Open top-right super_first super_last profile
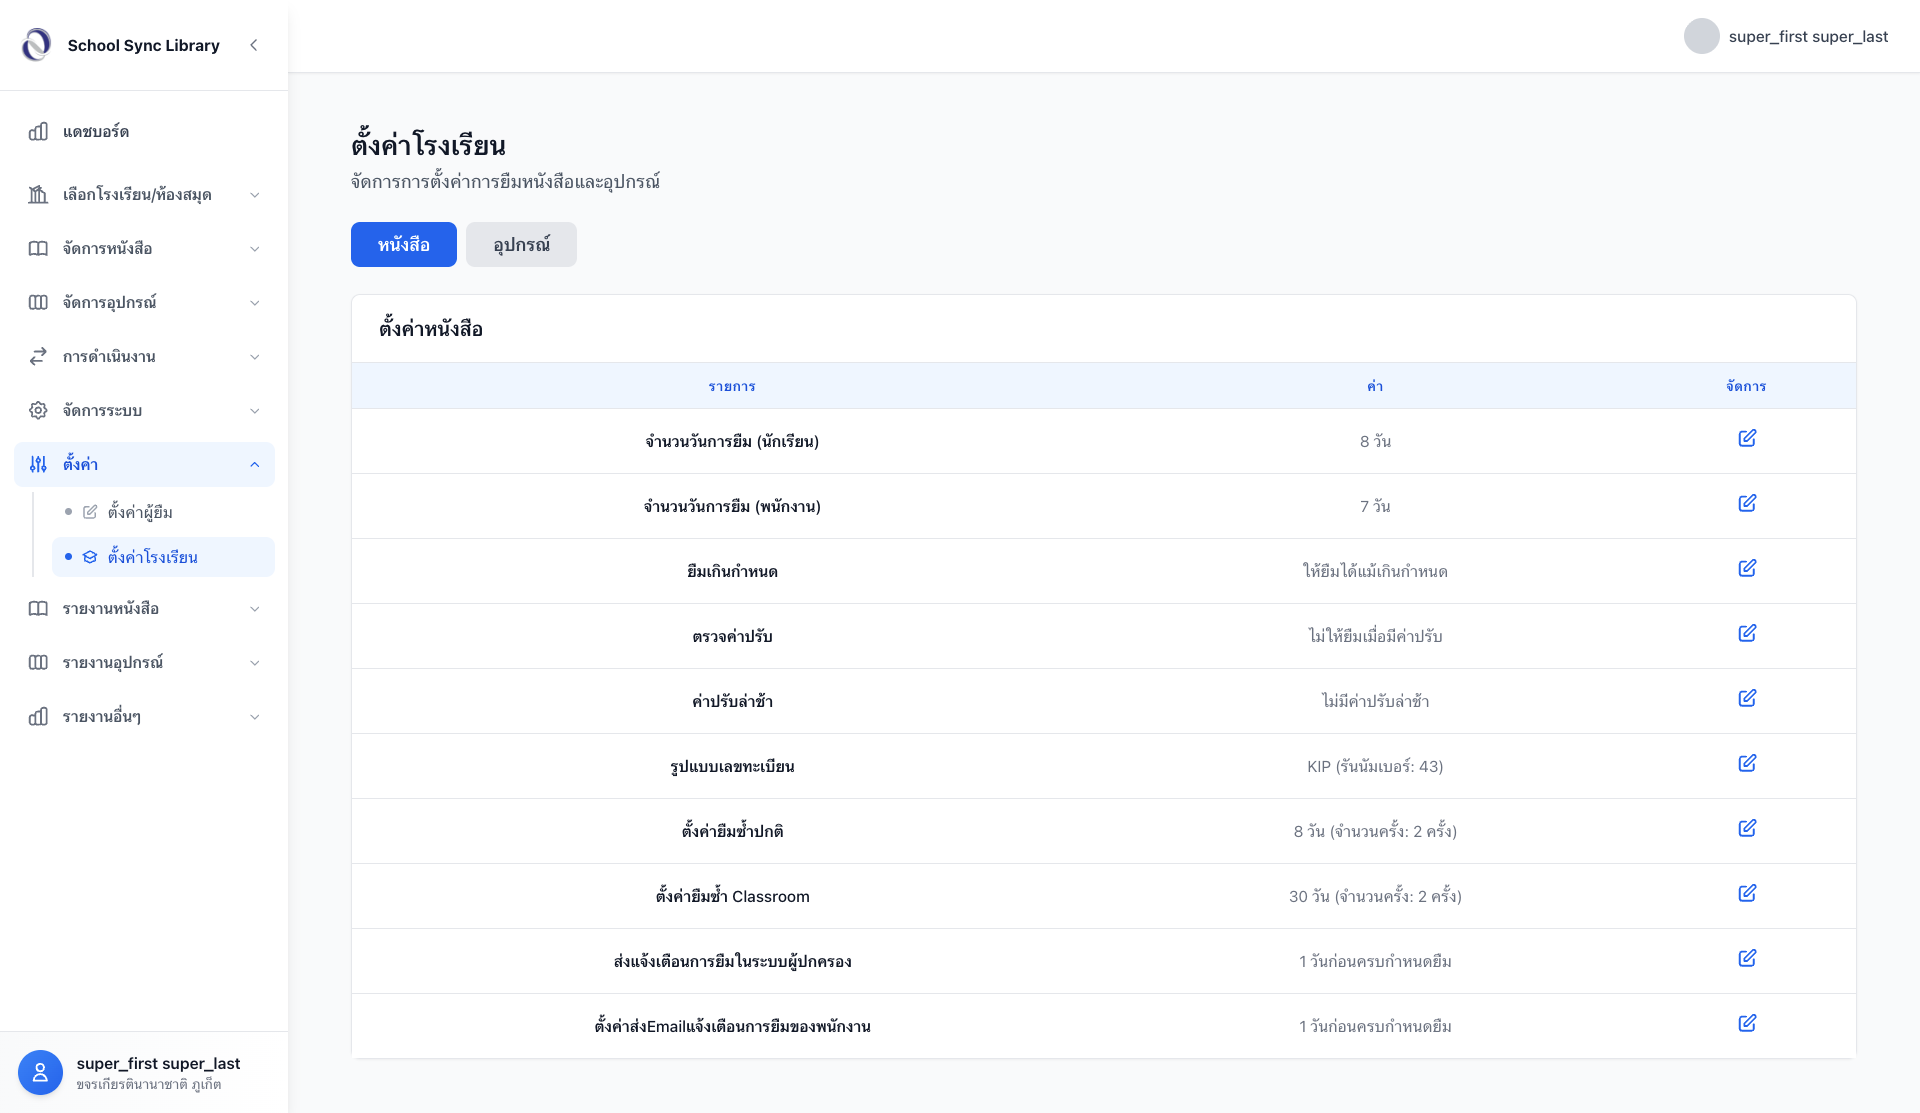 point(1786,37)
